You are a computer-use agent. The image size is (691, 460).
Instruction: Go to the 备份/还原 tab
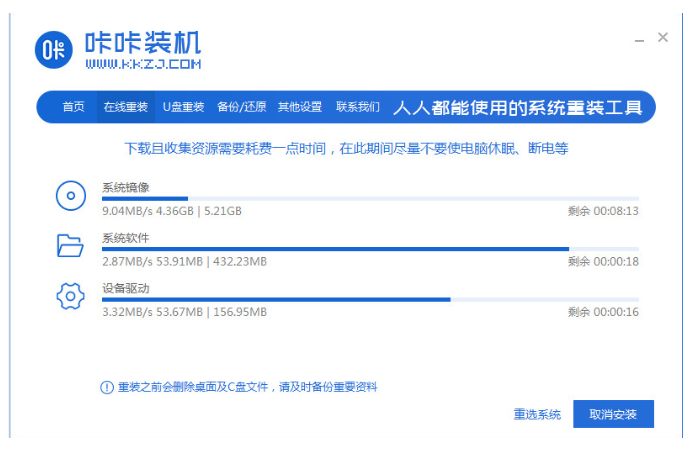pos(241,107)
